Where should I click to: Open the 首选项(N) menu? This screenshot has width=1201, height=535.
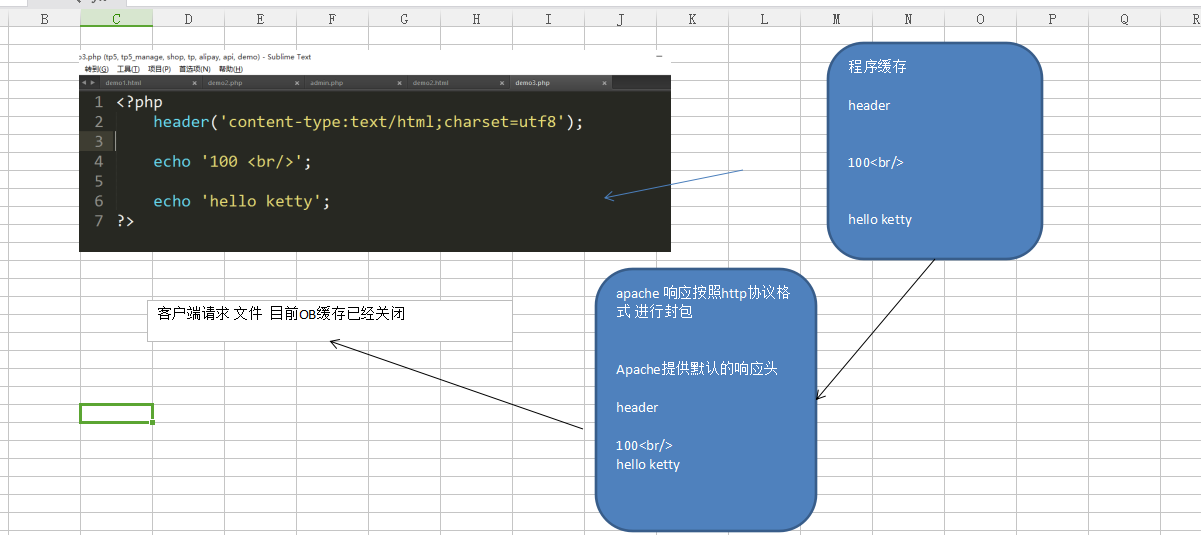click(x=194, y=69)
